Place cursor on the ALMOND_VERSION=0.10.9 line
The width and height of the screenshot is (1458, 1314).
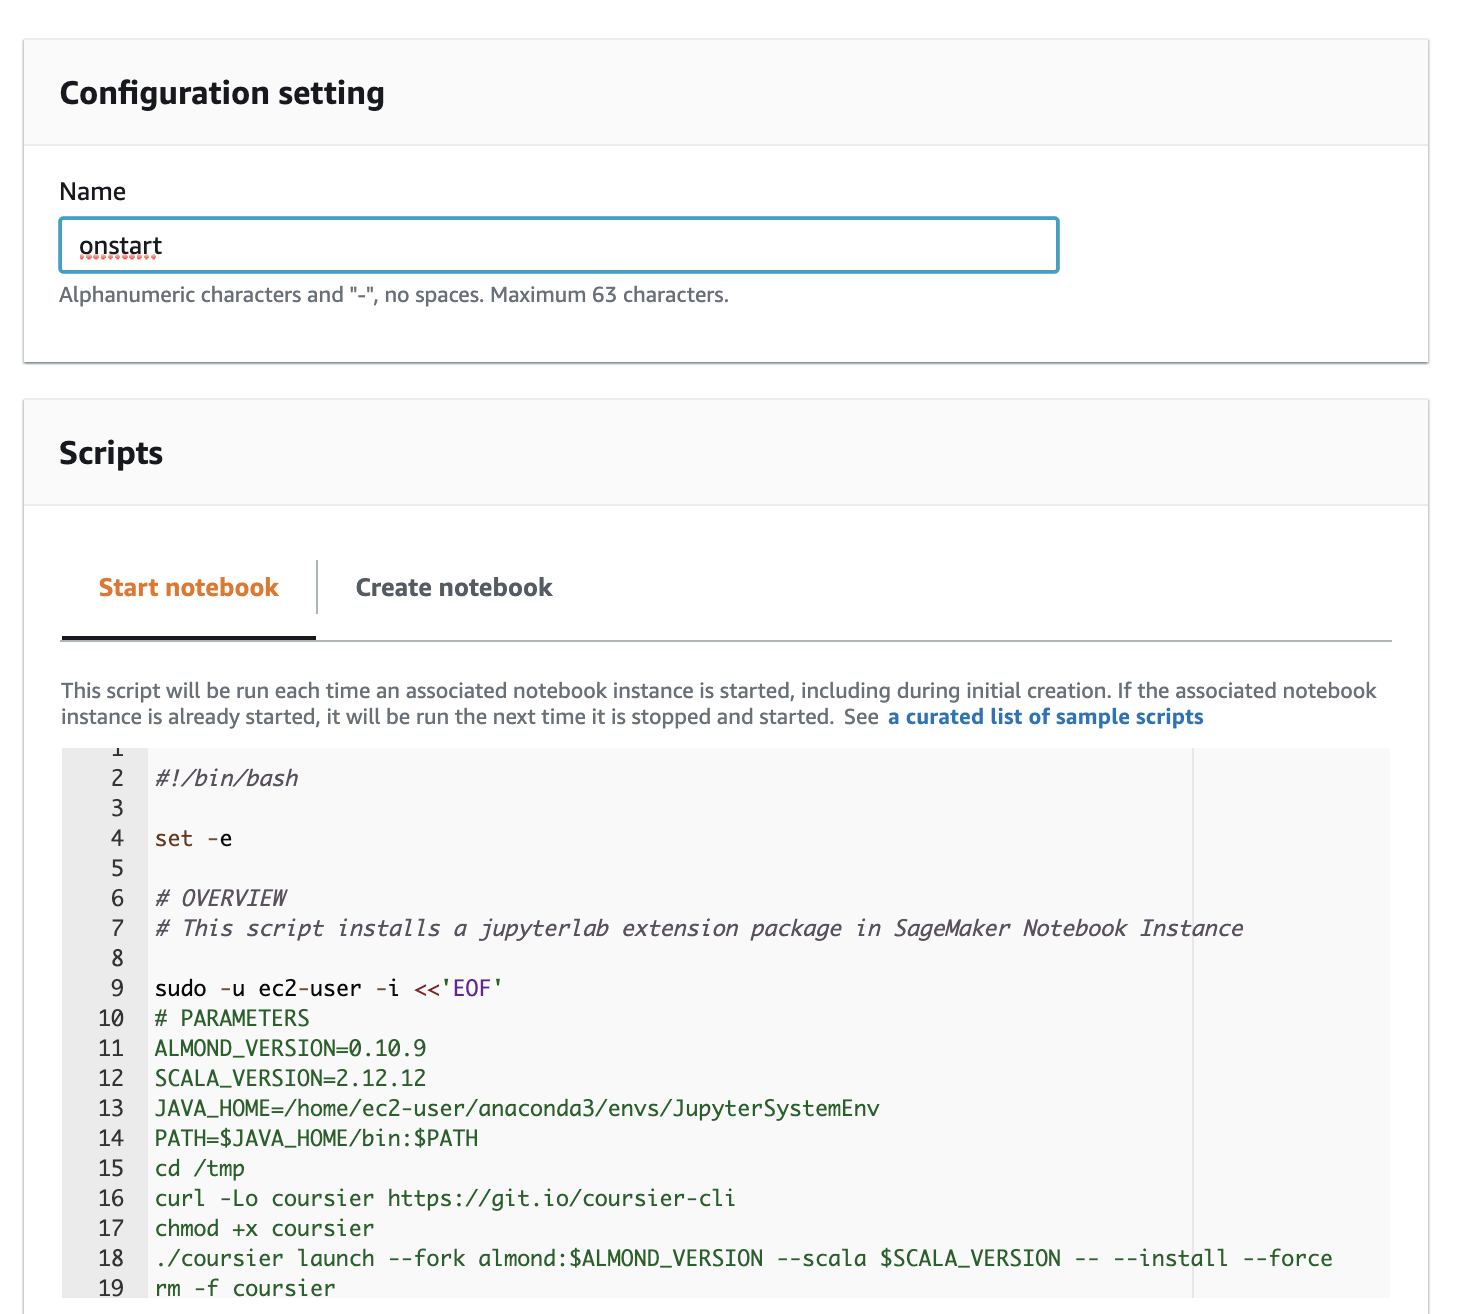click(x=290, y=1048)
